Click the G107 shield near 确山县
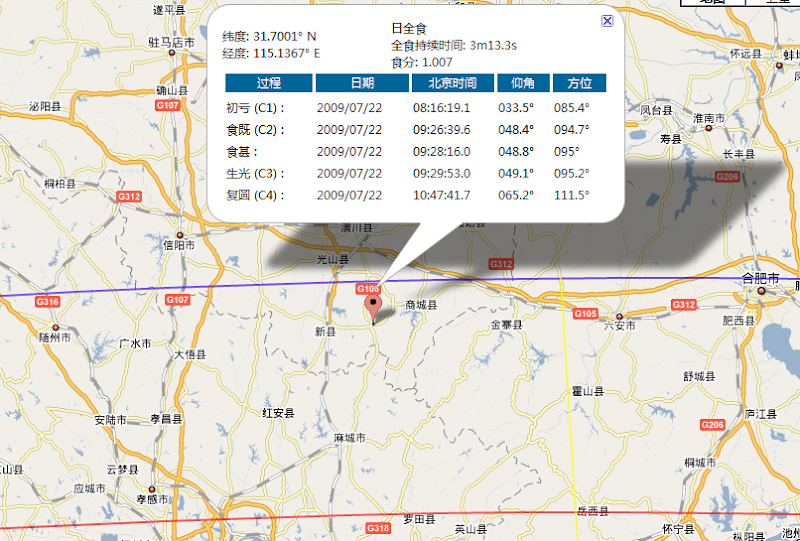 pos(168,105)
